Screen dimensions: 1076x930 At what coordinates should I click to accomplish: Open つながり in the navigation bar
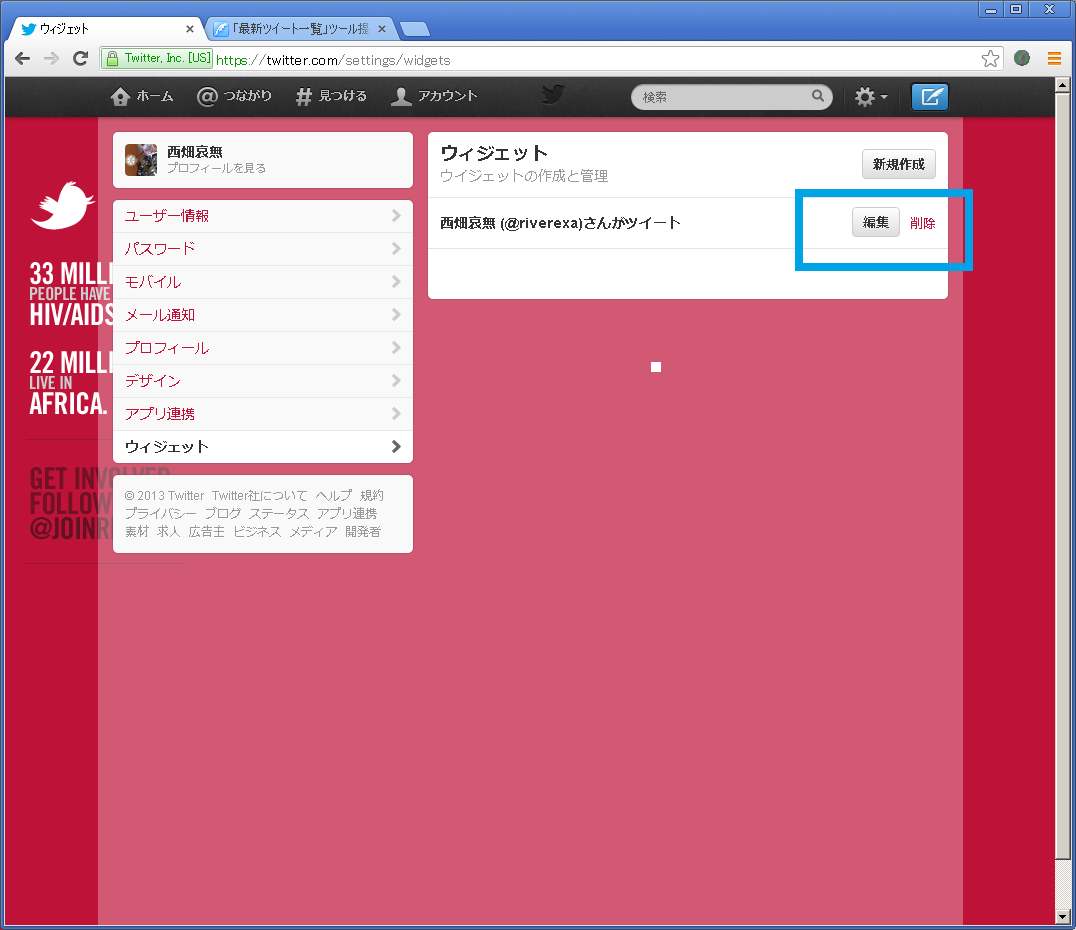(234, 96)
